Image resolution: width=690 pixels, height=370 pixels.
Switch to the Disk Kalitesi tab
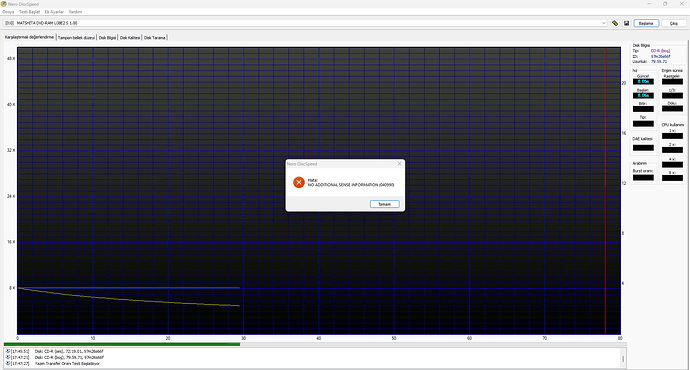[130, 38]
